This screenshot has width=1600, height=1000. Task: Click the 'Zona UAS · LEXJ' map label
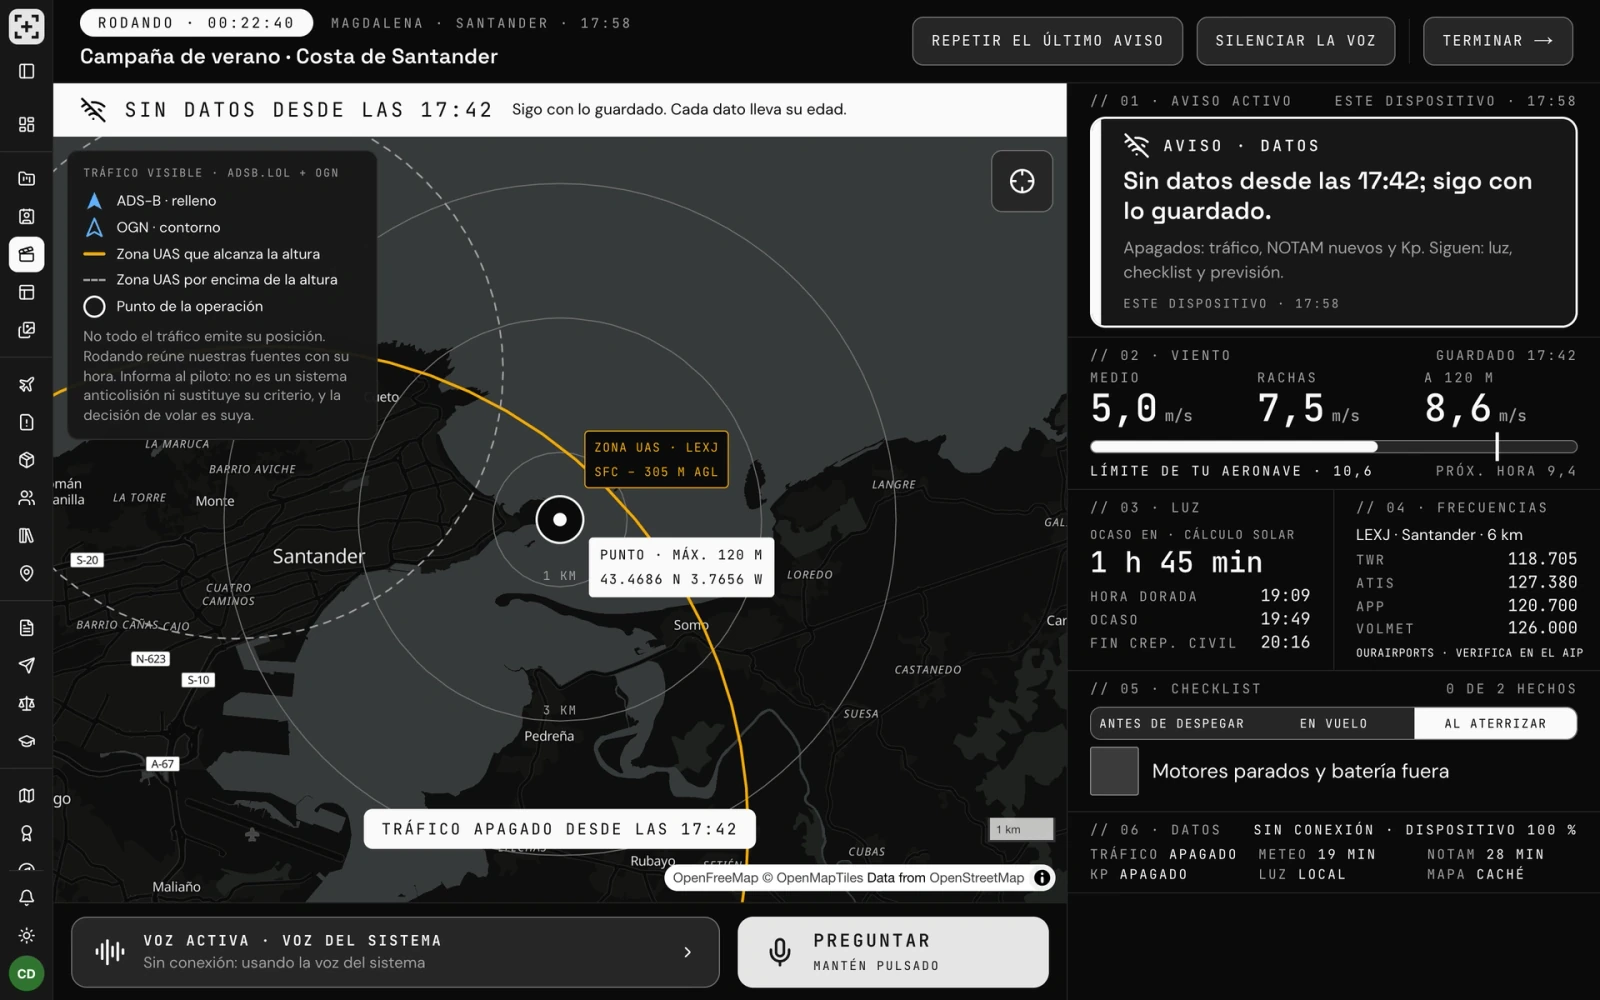click(x=656, y=459)
